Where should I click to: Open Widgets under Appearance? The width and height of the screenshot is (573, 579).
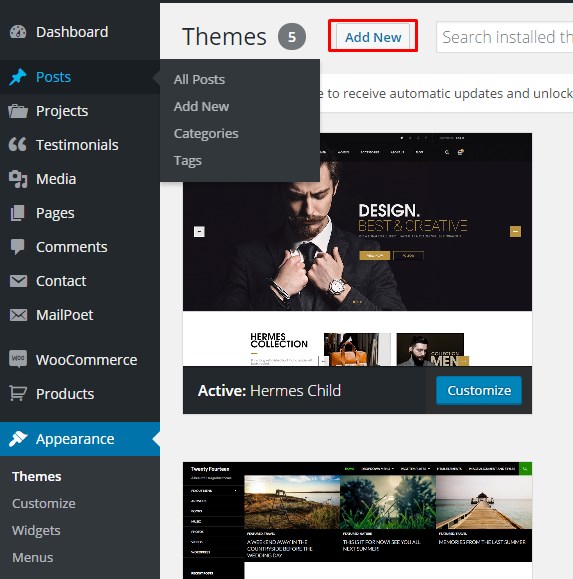pyautogui.click(x=36, y=530)
